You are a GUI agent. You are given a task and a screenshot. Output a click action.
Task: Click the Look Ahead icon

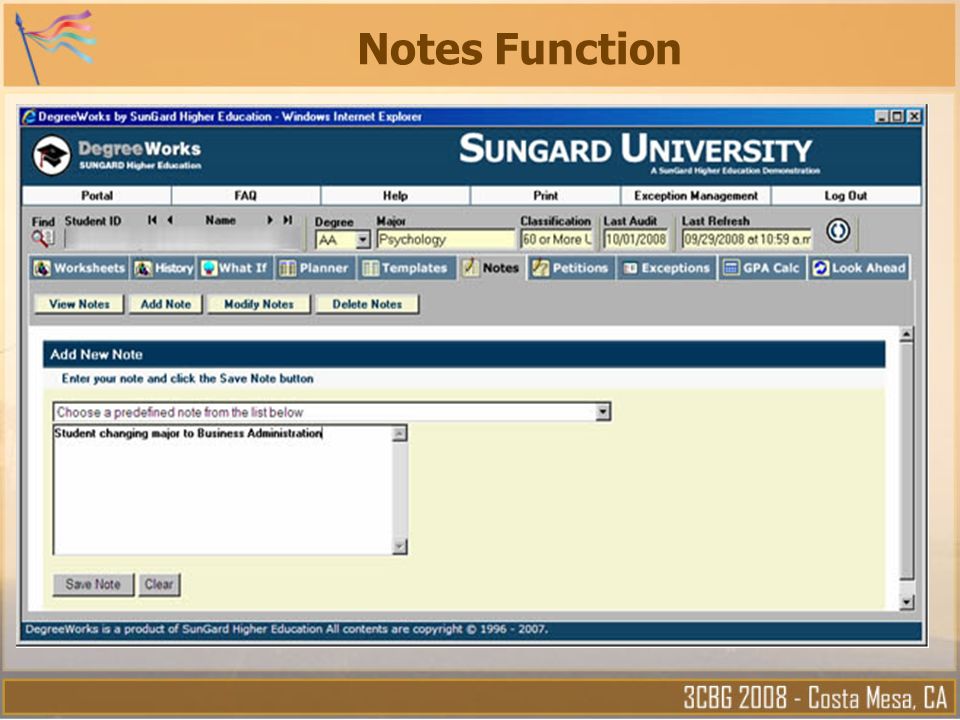(x=820, y=268)
